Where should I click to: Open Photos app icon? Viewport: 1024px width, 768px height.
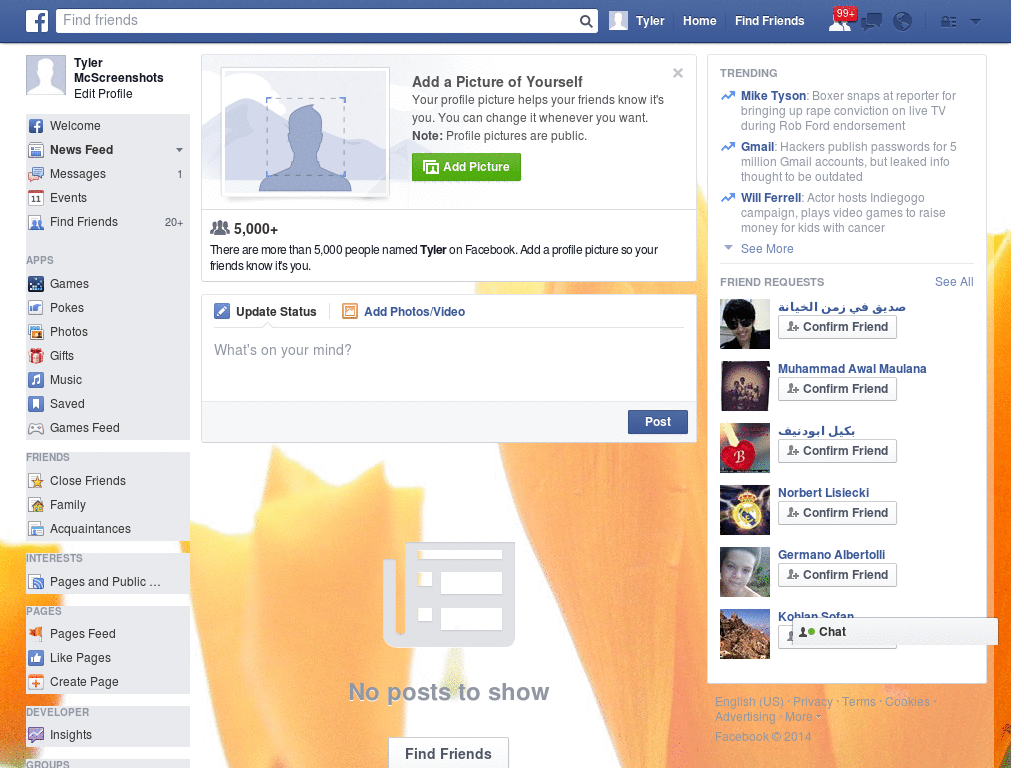pyautogui.click(x=36, y=332)
